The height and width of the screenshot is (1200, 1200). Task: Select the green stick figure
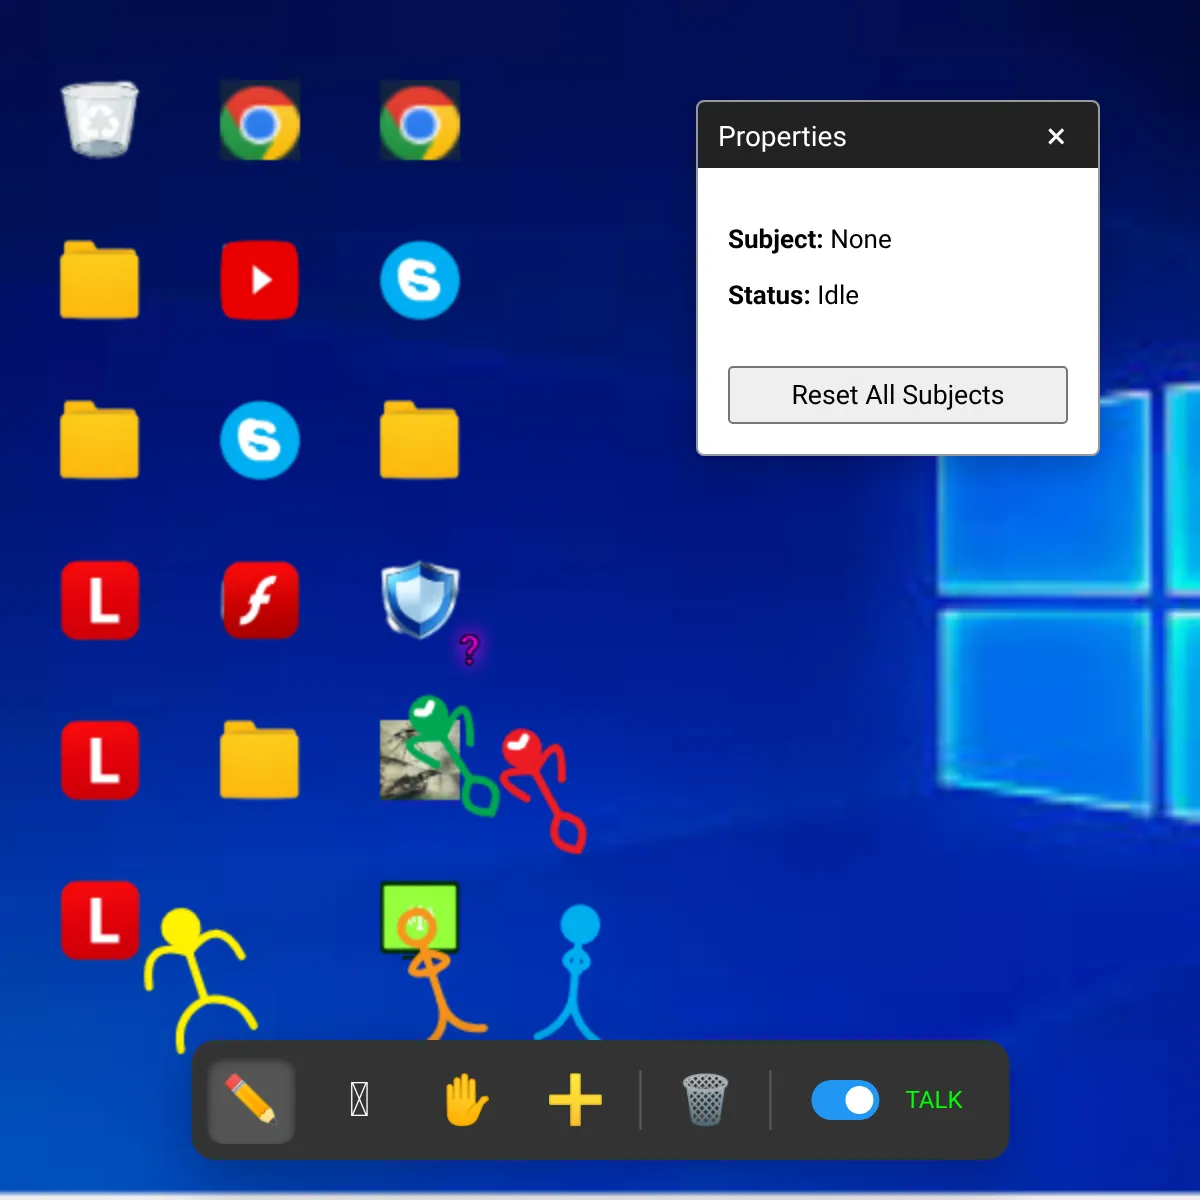pyautogui.click(x=452, y=755)
